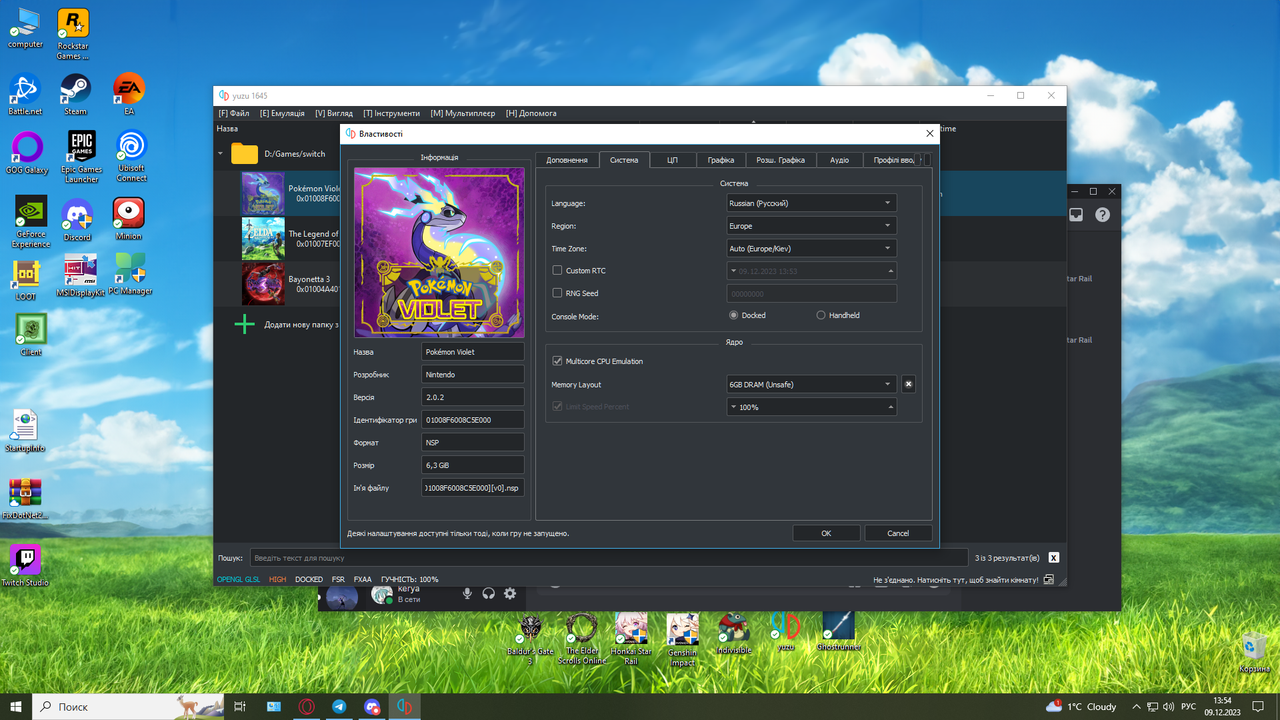Enable the Custom RTC checkbox
Image resolution: width=1280 pixels, height=720 pixels.
pyautogui.click(x=557, y=271)
